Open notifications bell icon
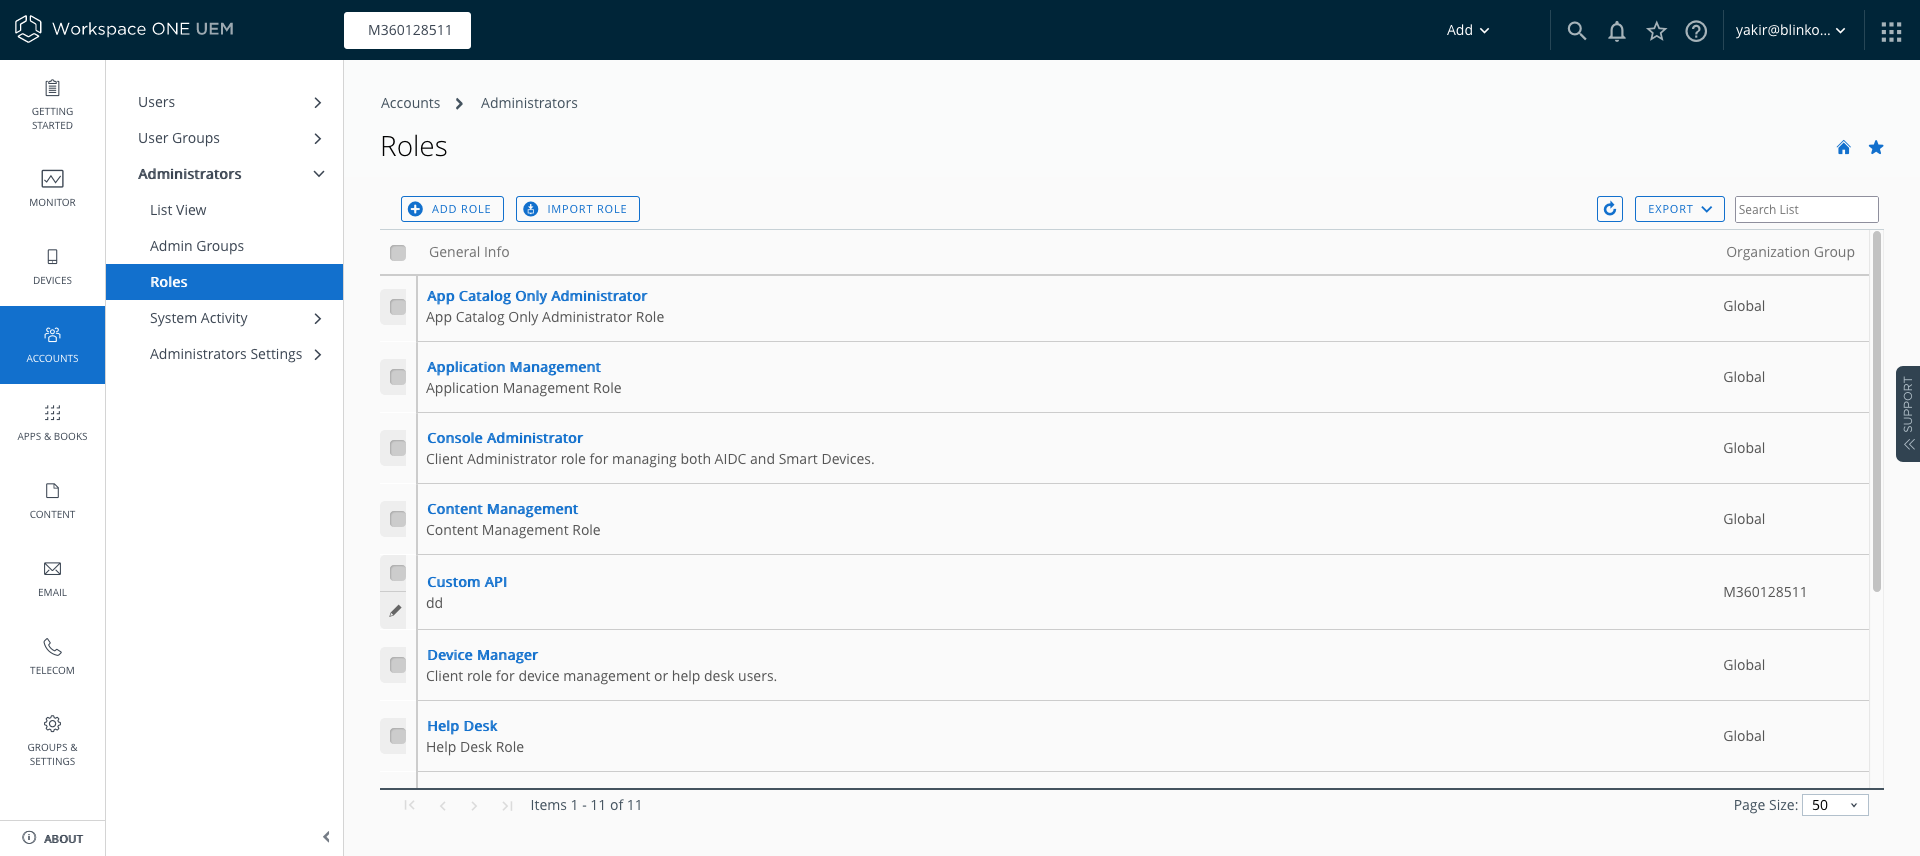 (x=1617, y=30)
